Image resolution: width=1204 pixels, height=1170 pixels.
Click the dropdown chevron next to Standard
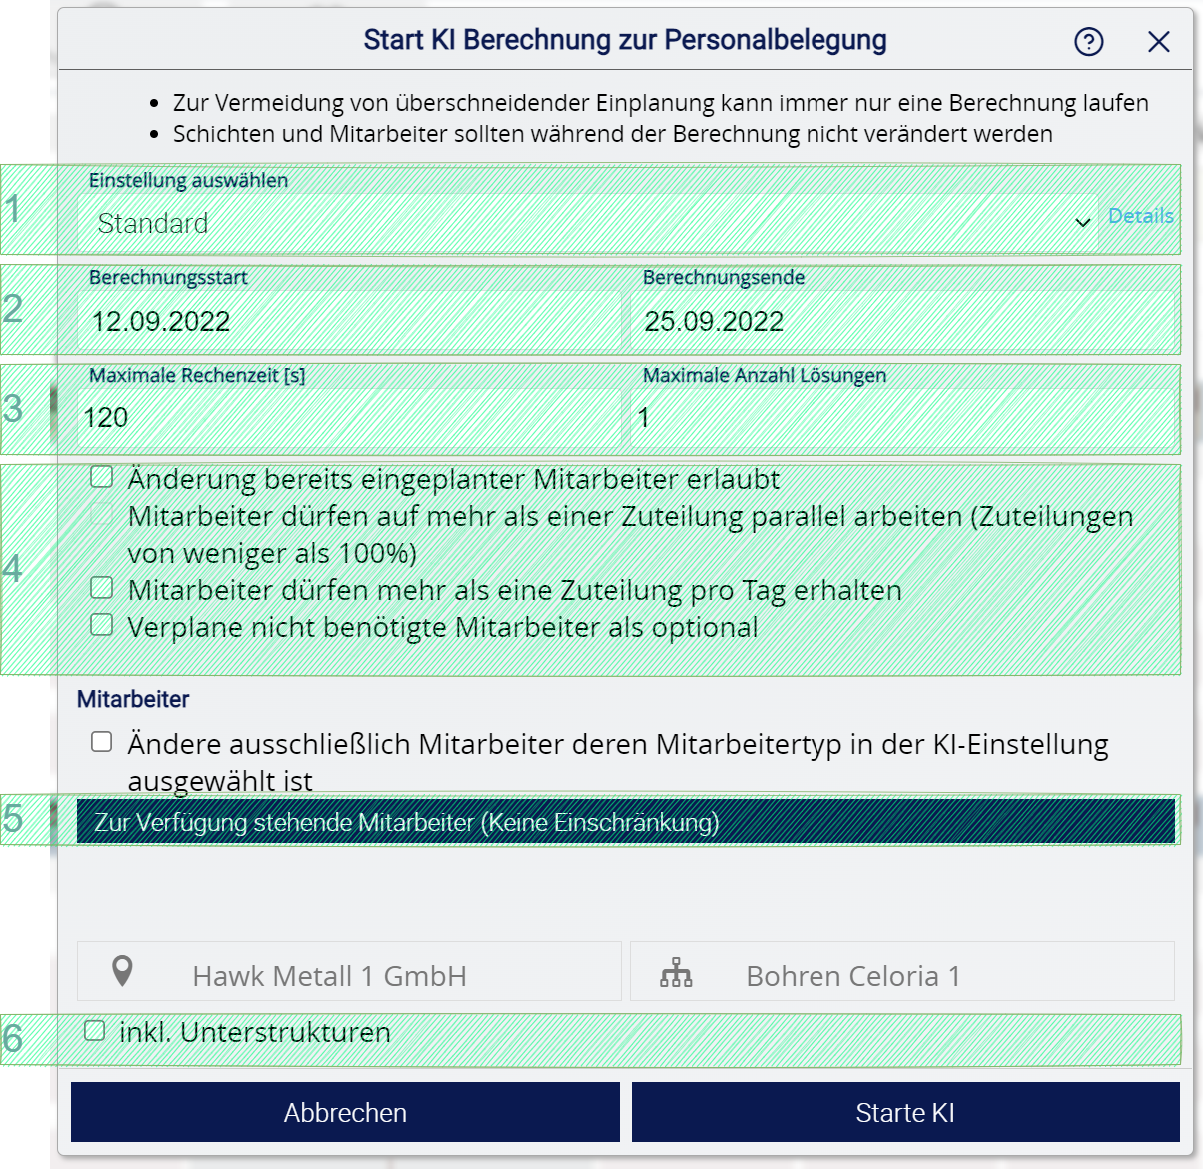(1082, 222)
